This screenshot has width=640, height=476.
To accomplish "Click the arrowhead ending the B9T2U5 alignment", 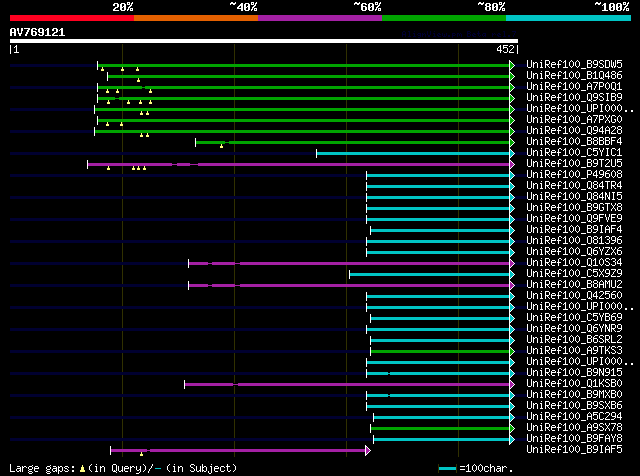I will [x=513, y=164].
